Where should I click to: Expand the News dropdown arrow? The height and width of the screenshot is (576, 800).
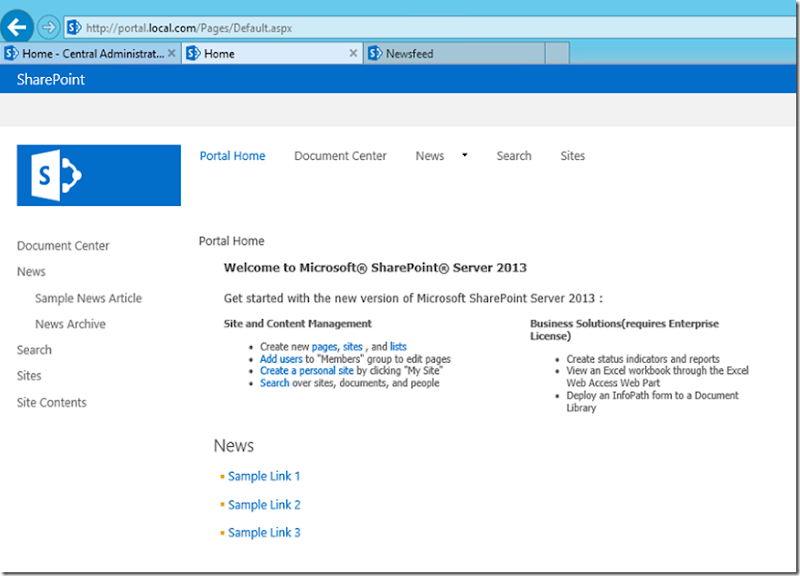point(464,155)
